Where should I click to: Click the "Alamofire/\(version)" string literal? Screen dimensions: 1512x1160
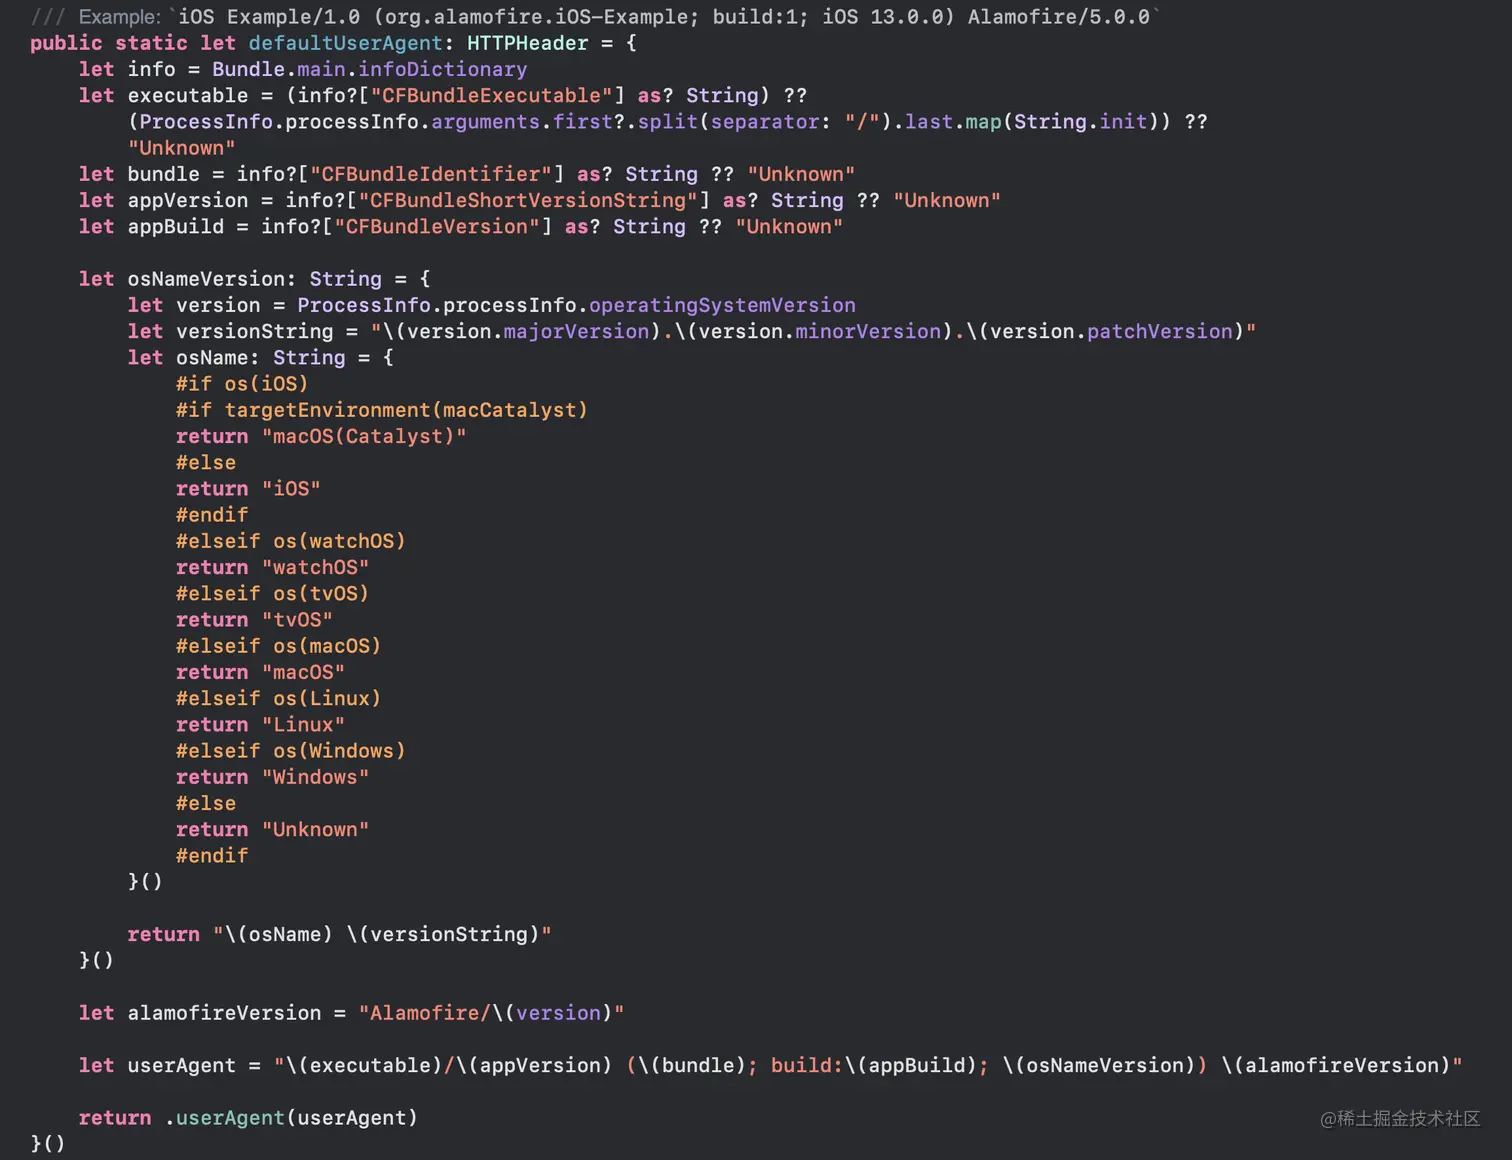491,1013
